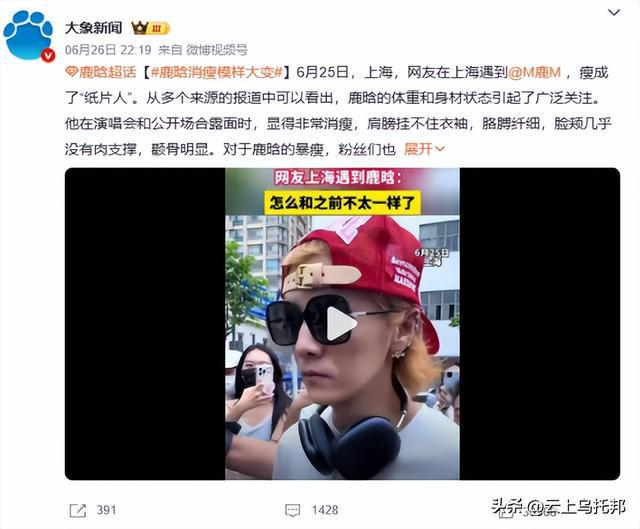Open the @M鹿M mention profile
This screenshot has height=529, width=640.
535,72
